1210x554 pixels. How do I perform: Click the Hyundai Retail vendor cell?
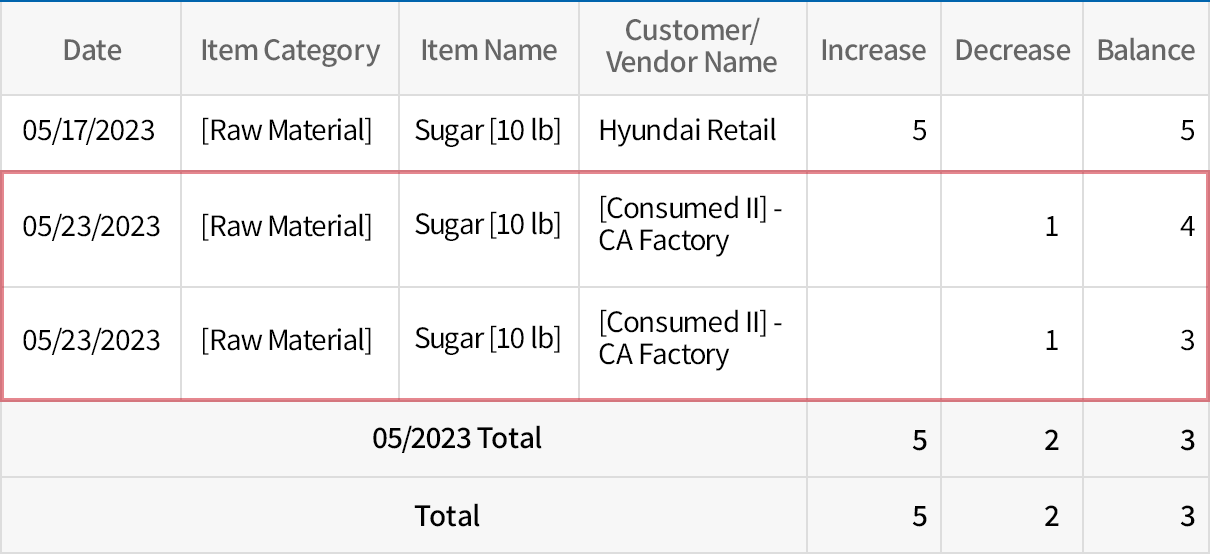[x=687, y=131]
